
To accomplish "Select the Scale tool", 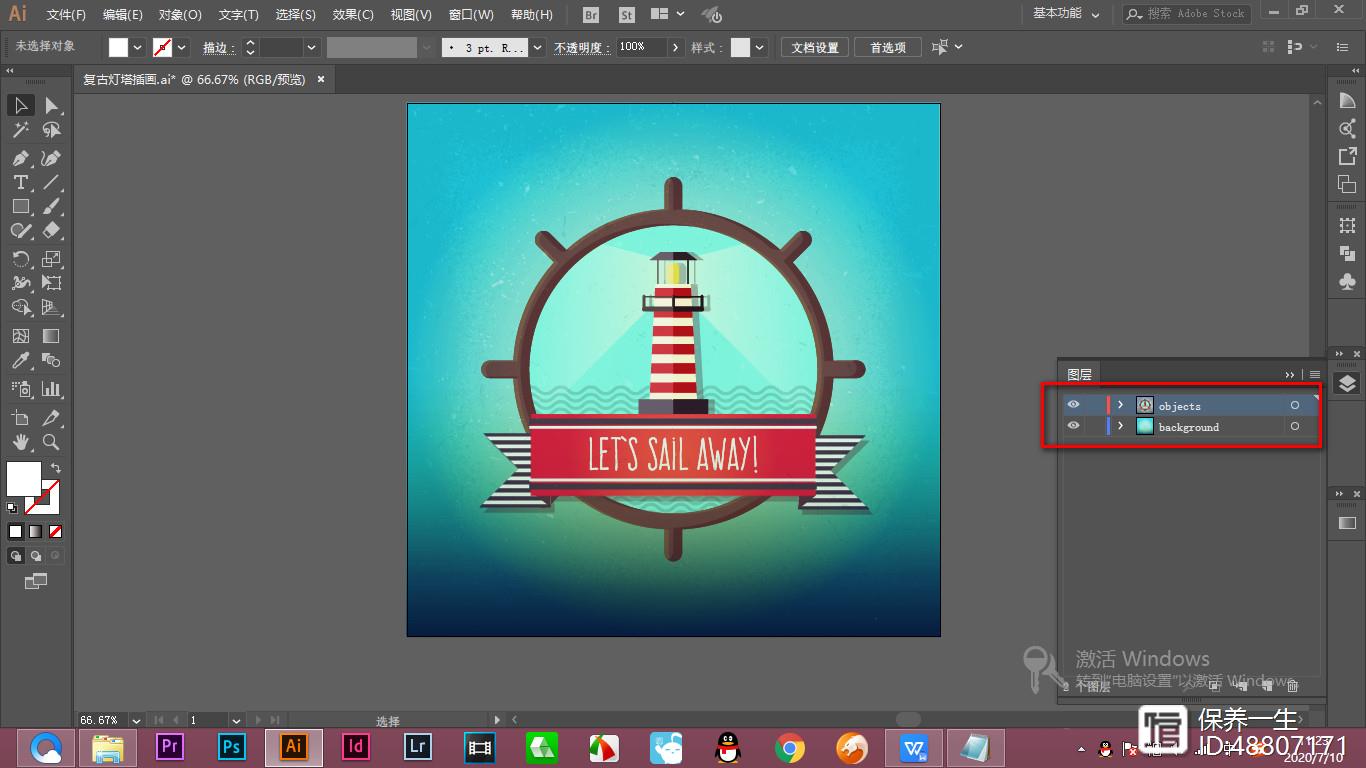I will [x=51, y=259].
